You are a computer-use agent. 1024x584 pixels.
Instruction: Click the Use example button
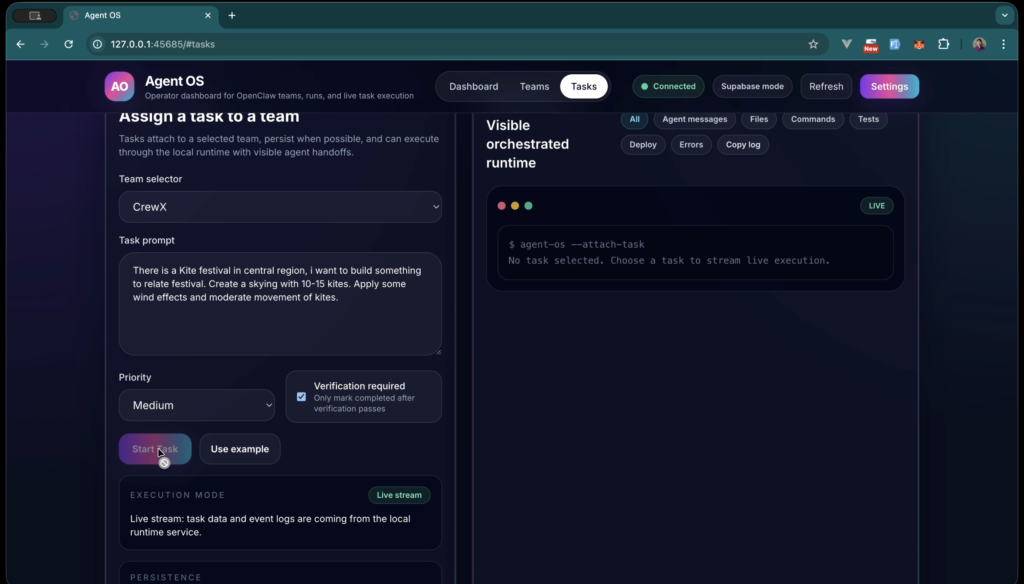coord(239,449)
